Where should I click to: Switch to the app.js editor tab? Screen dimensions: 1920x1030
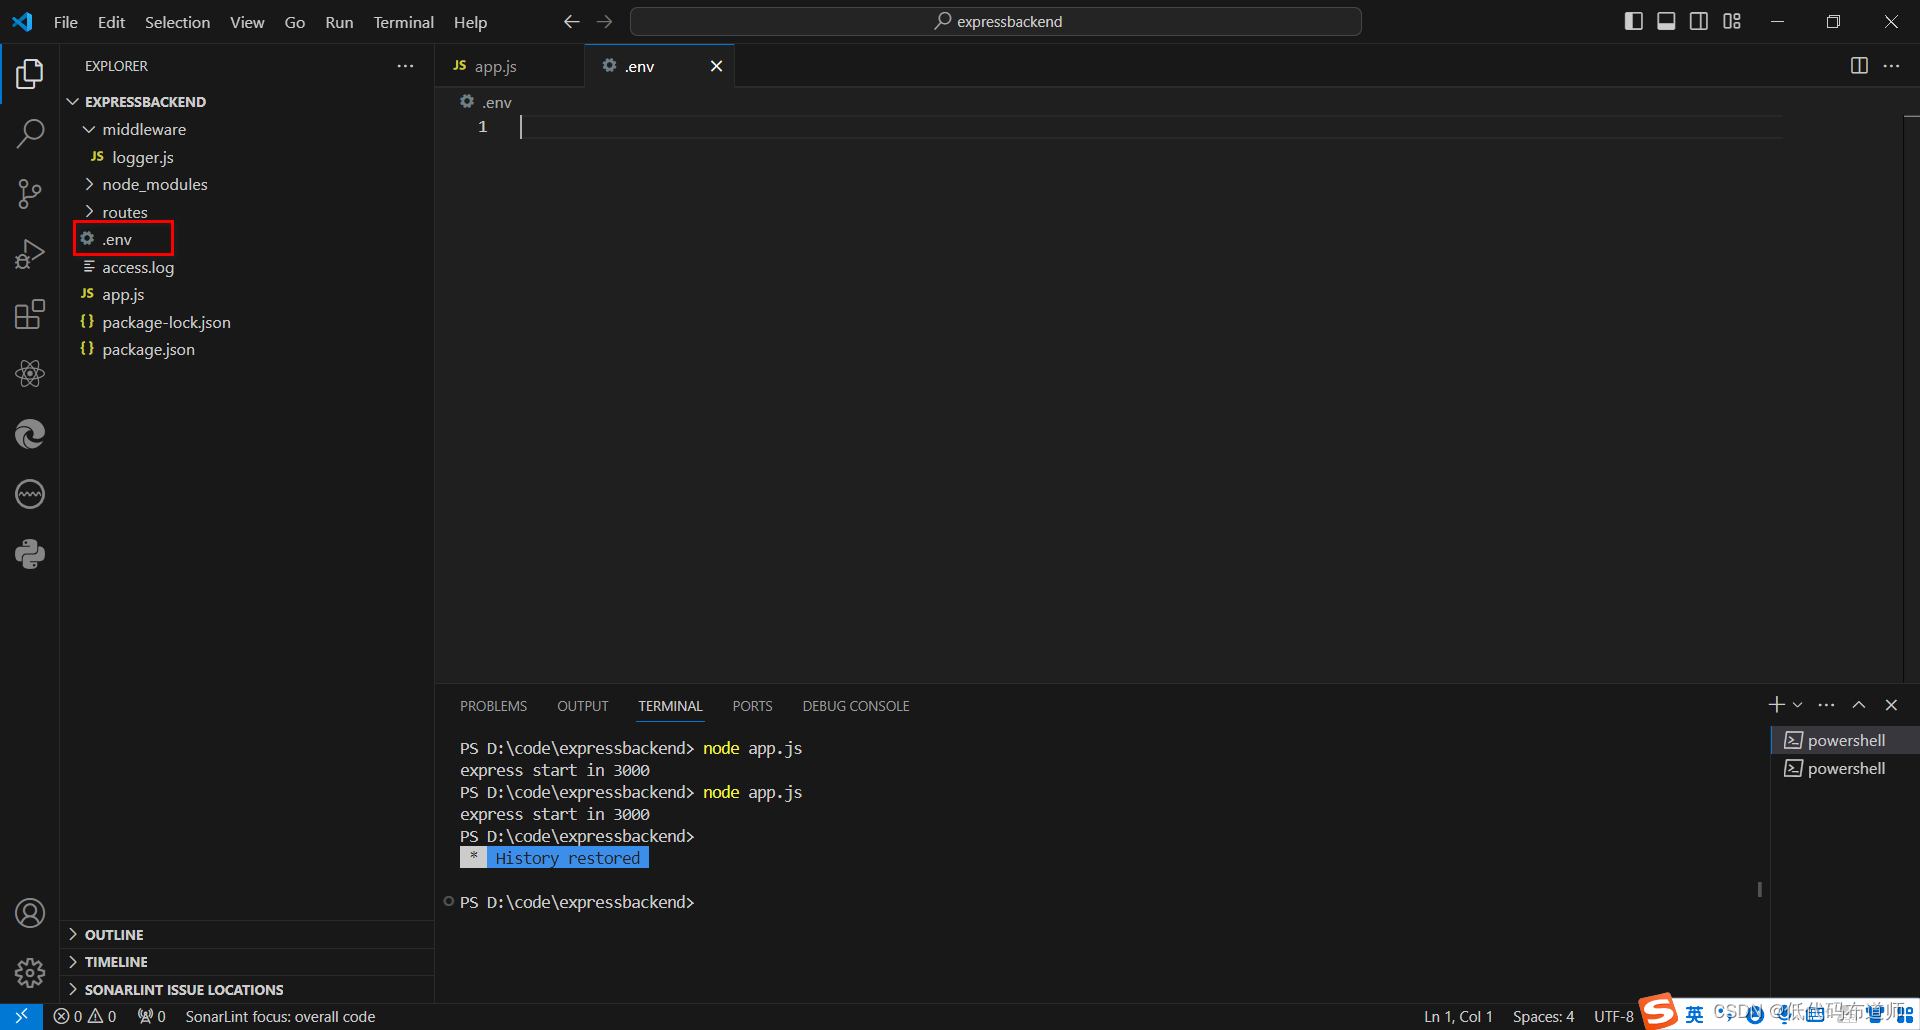pyautogui.click(x=495, y=66)
